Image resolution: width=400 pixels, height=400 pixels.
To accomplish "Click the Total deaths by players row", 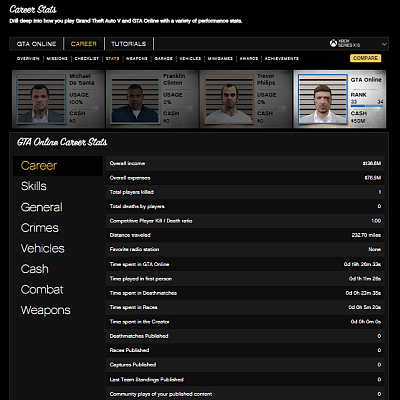I will pos(245,206).
